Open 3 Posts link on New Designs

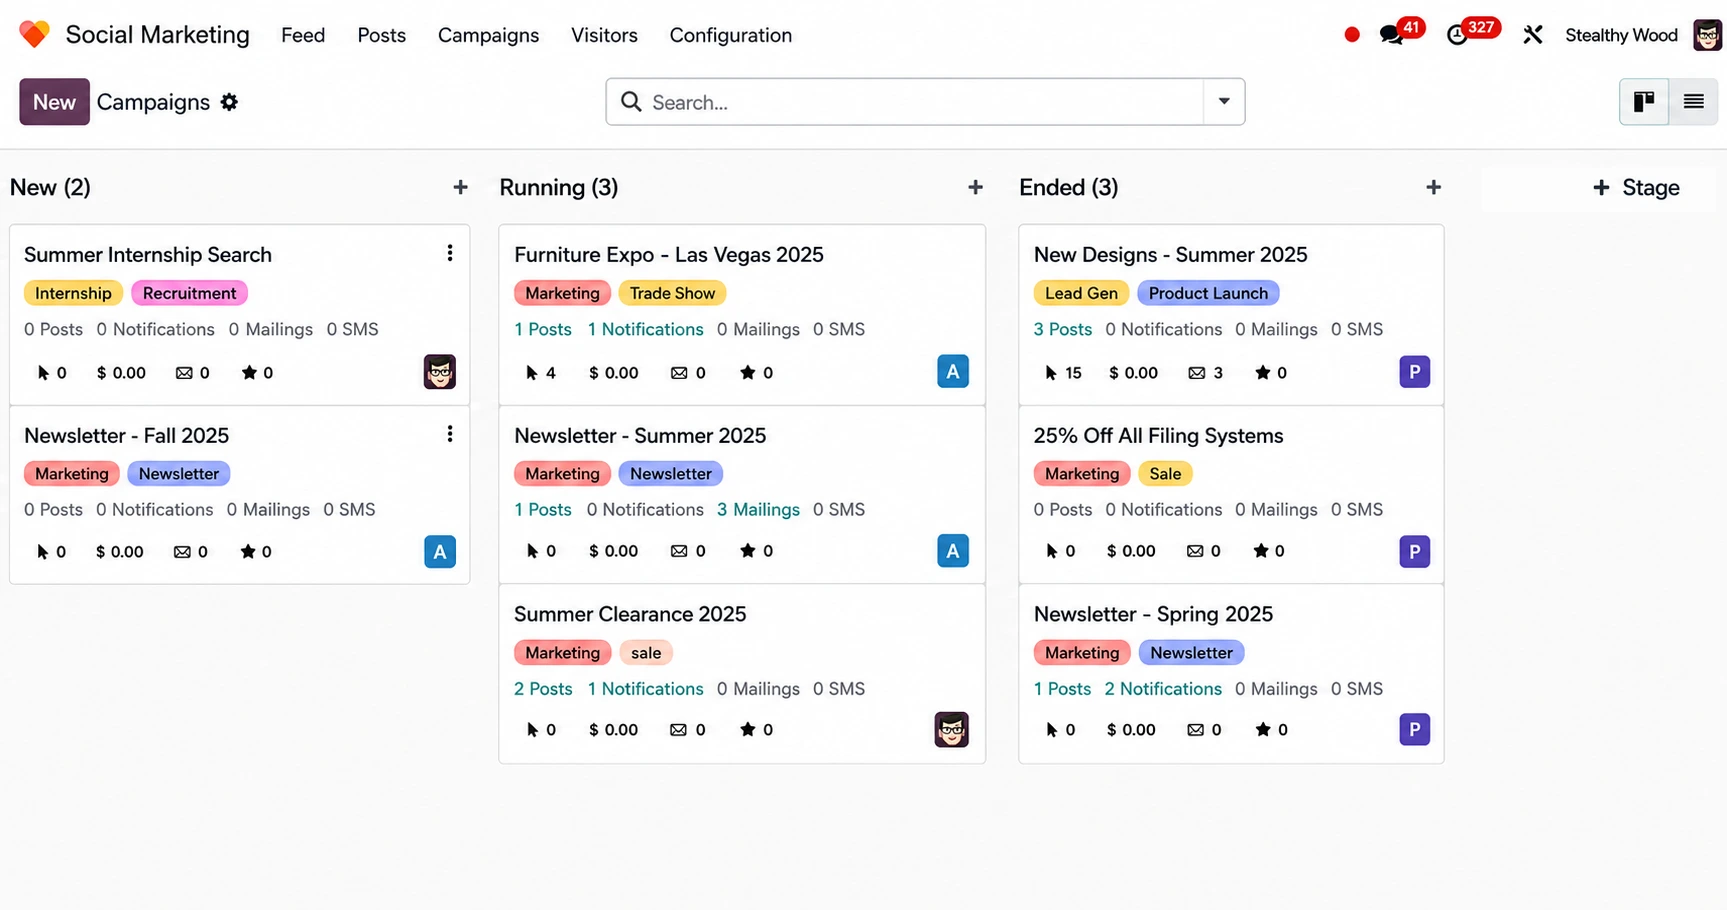pos(1063,329)
